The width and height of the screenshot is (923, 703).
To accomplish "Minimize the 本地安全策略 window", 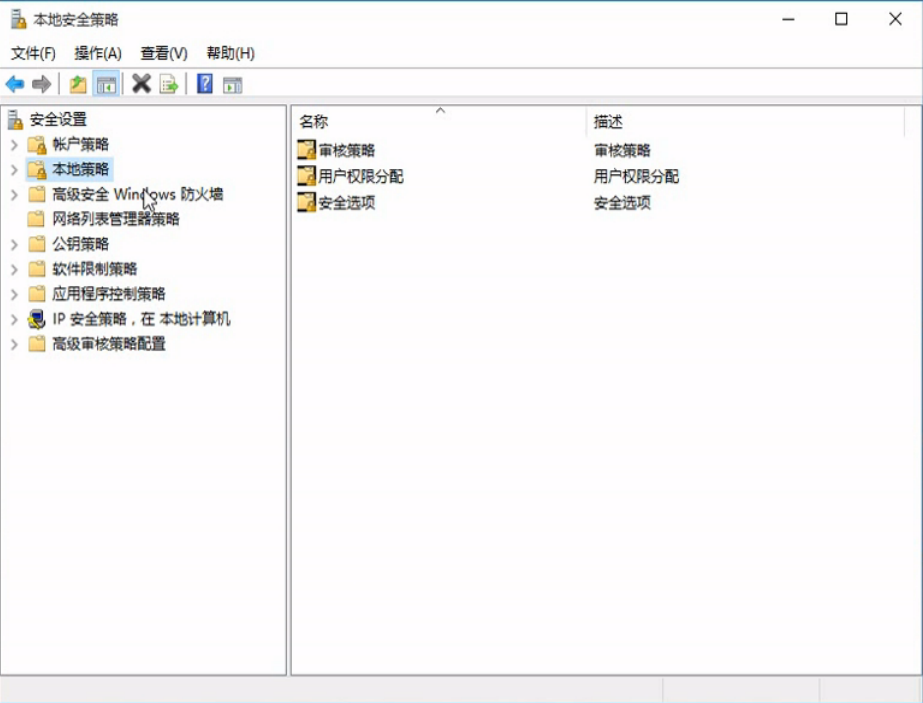I will coord(788,19).
